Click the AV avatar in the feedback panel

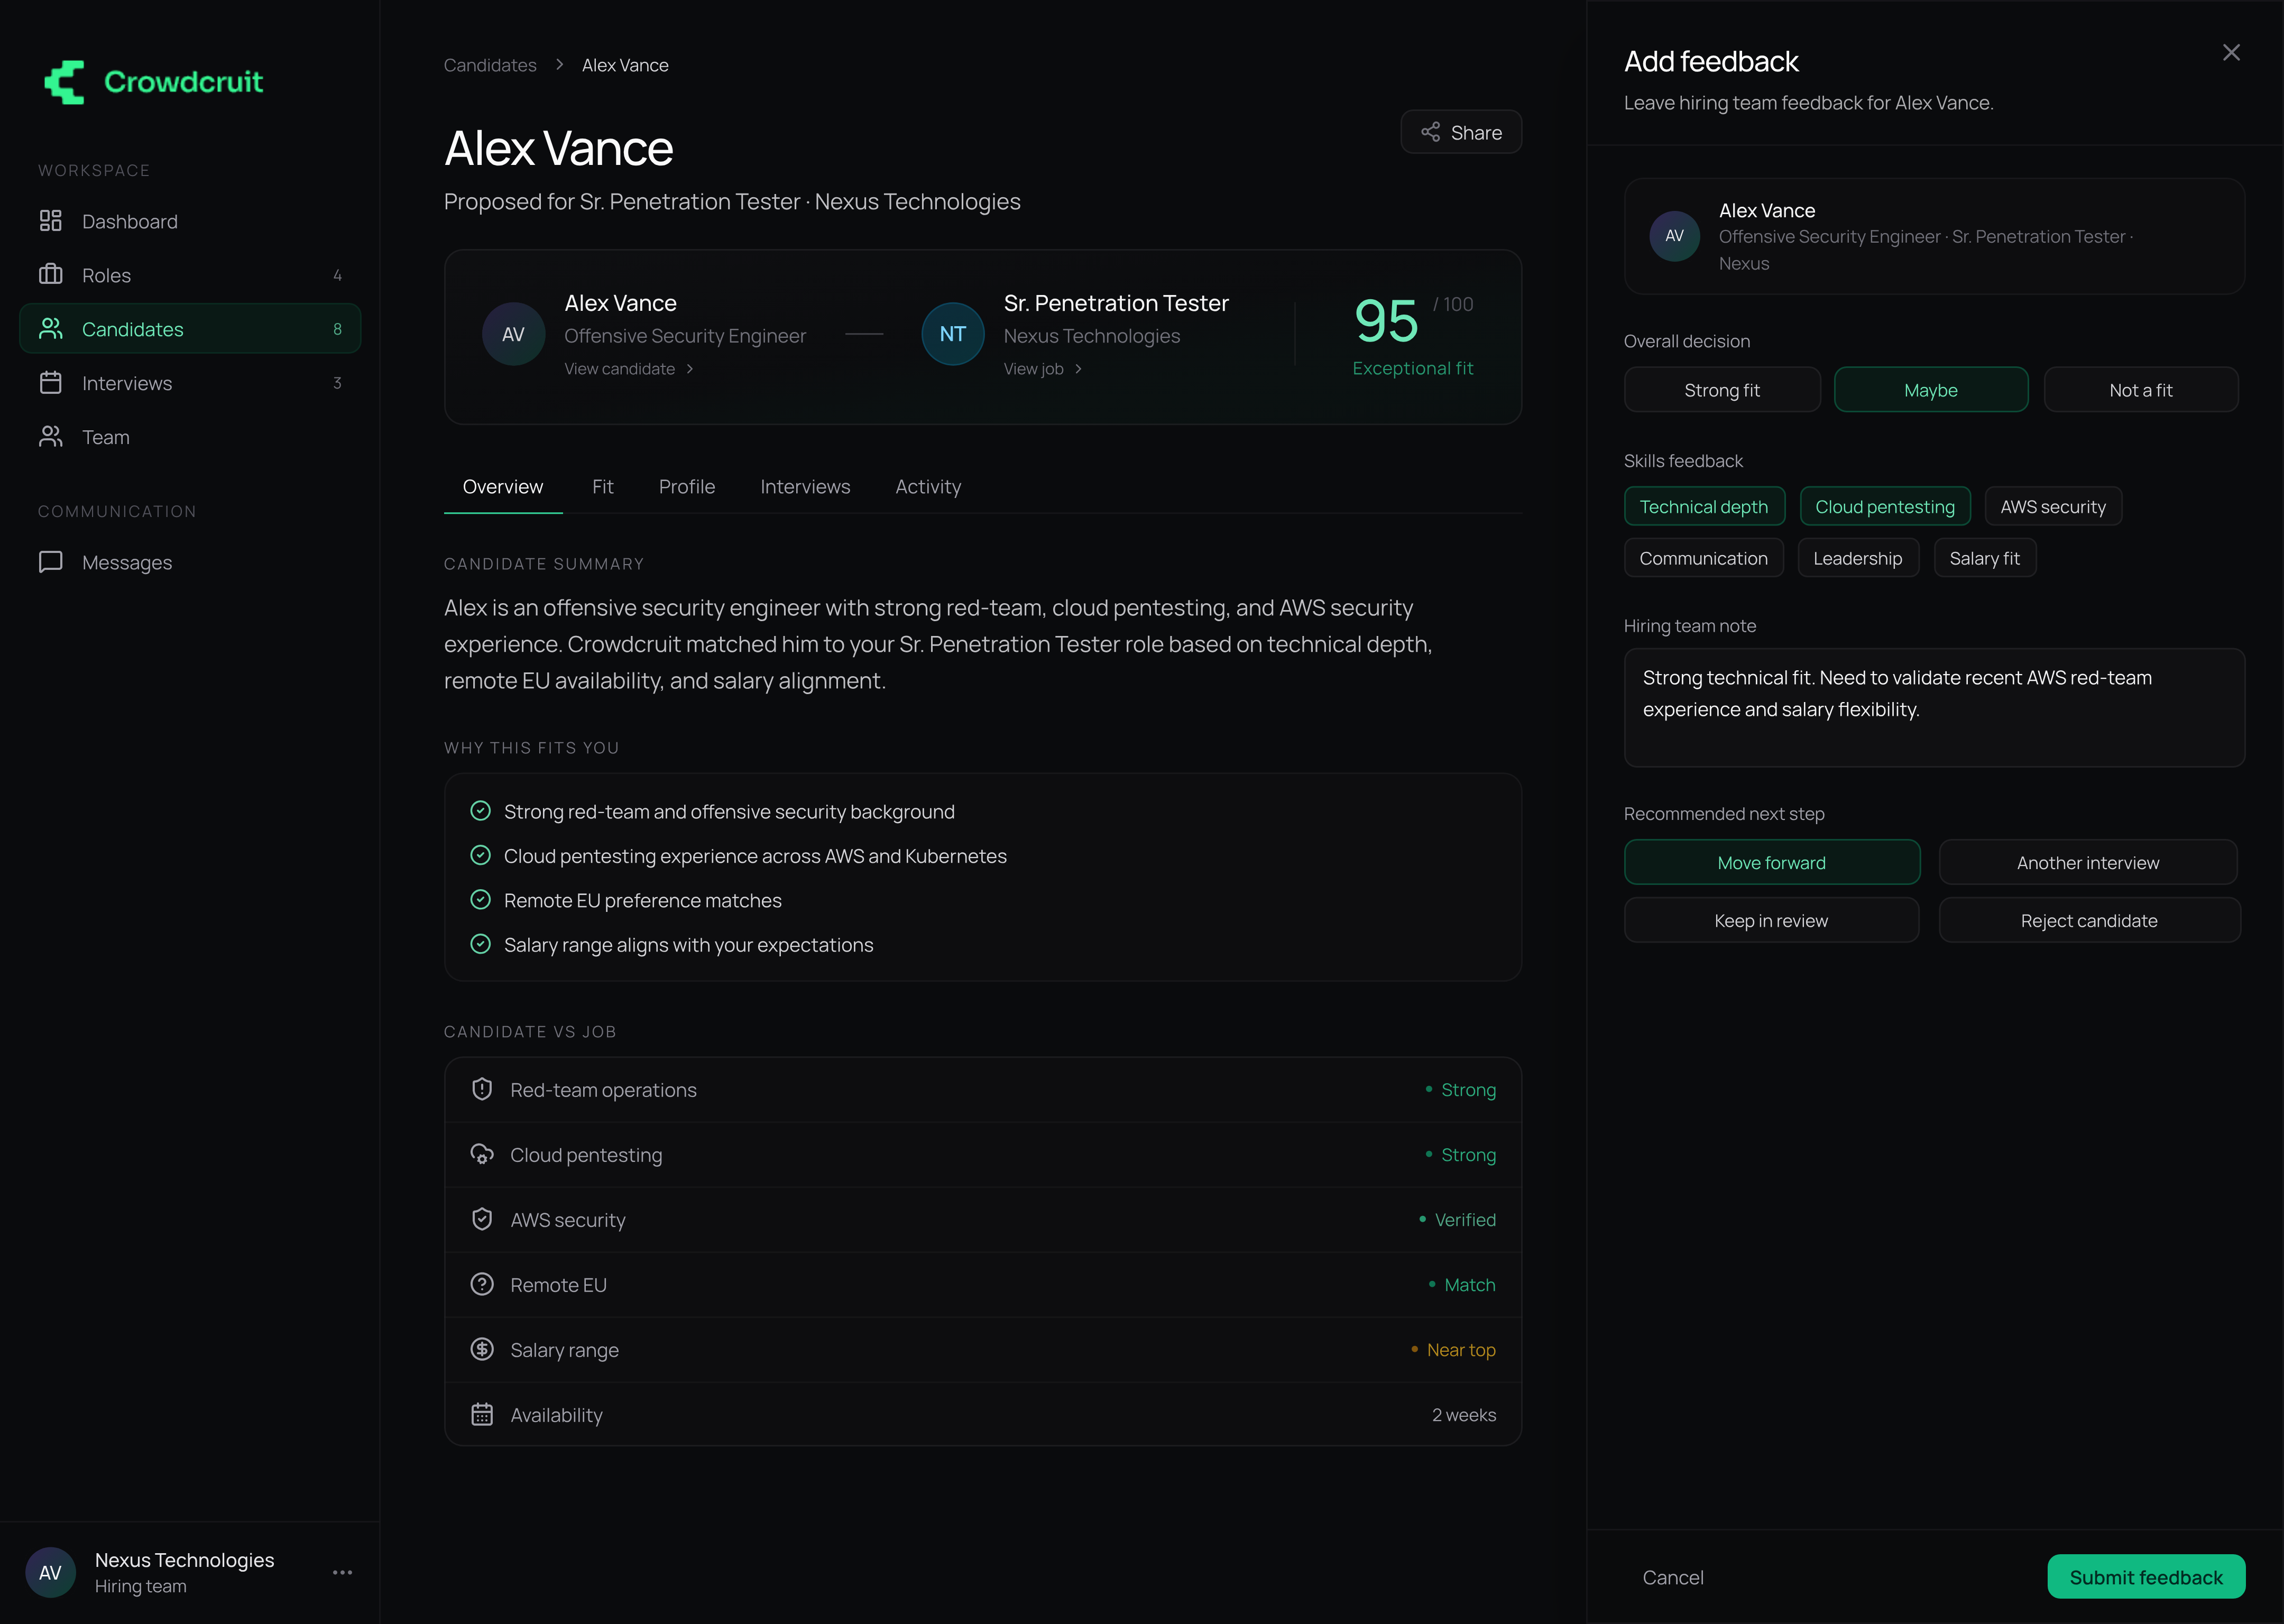pos(1675,236)
